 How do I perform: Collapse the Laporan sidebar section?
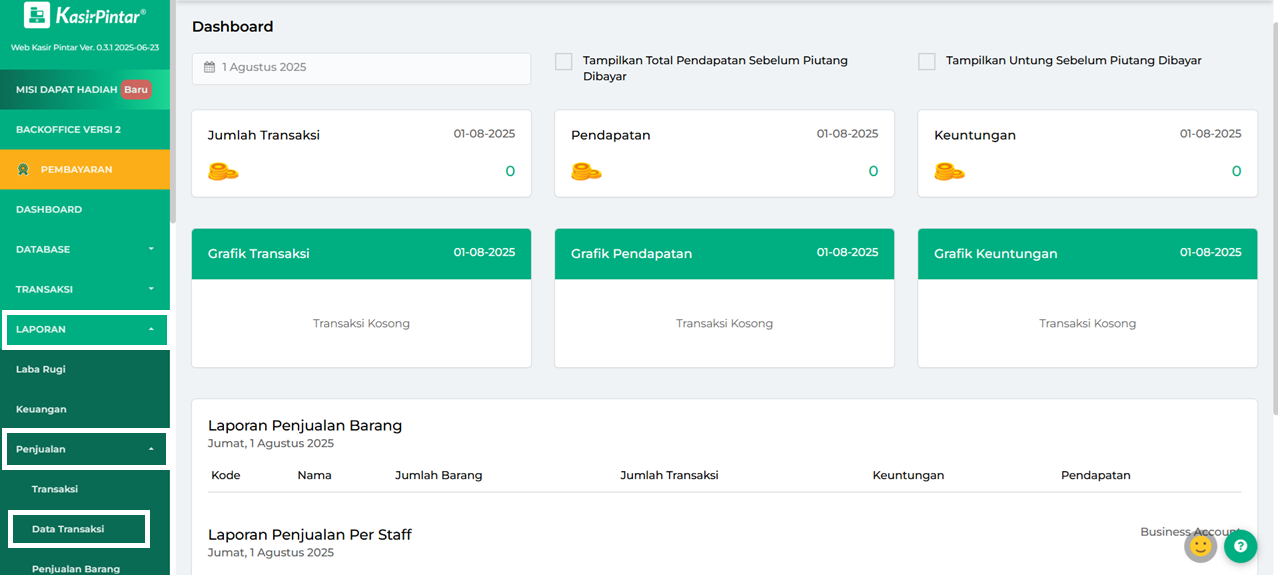pos(85,329)
